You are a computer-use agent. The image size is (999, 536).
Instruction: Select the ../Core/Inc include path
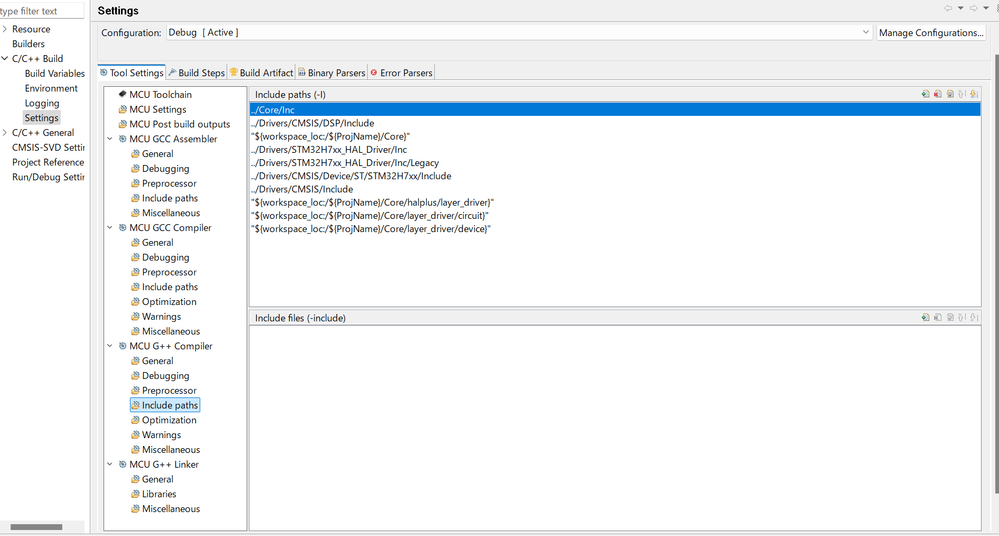[x=615, y=110]
